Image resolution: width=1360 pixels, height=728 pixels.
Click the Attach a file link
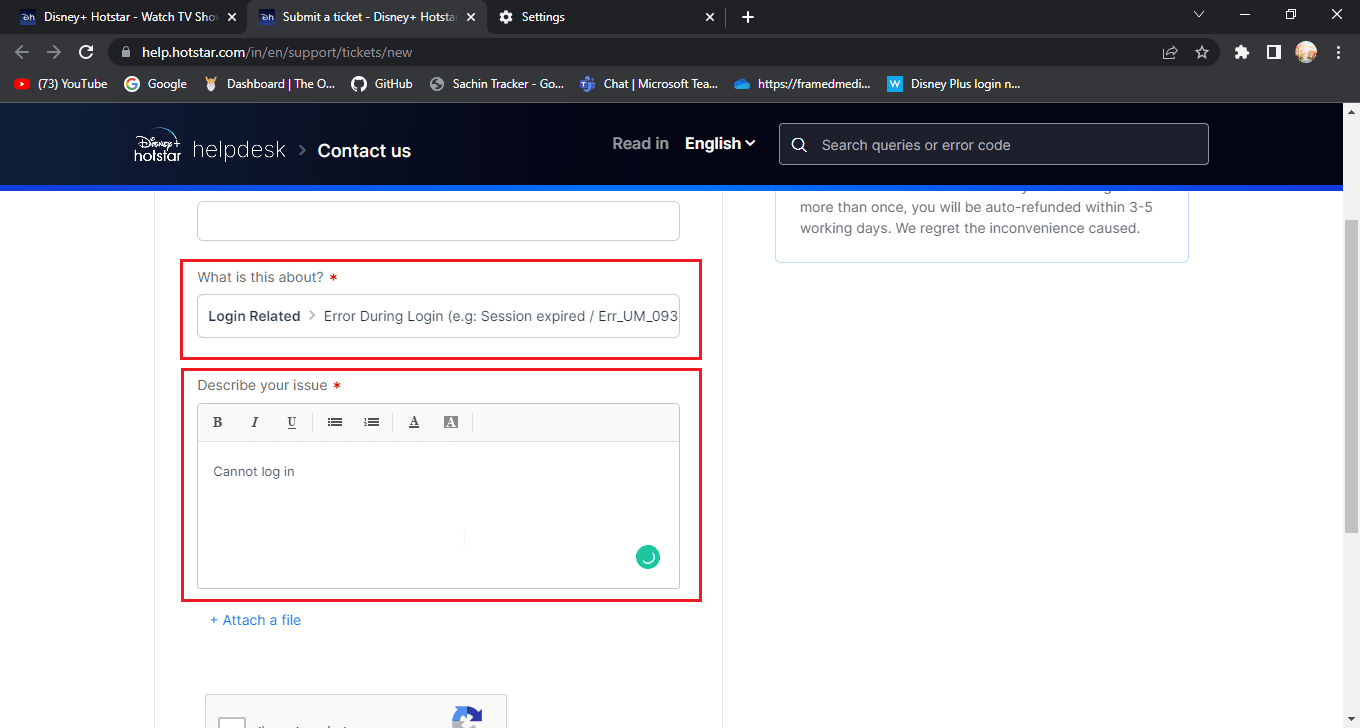[255, 620]
